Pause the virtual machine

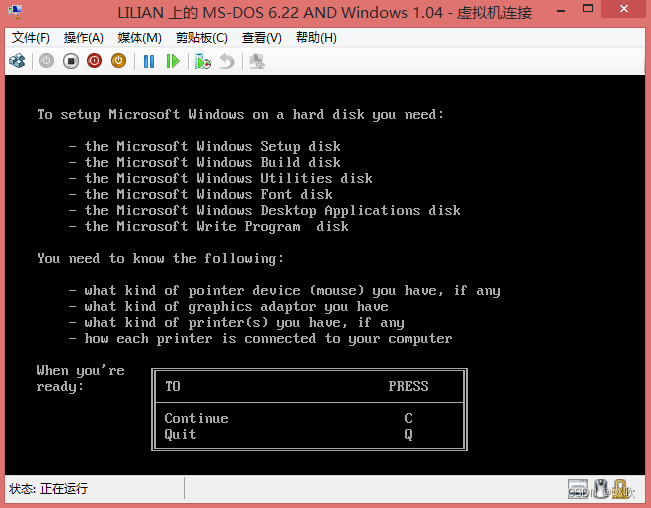[x=149, y=61]
